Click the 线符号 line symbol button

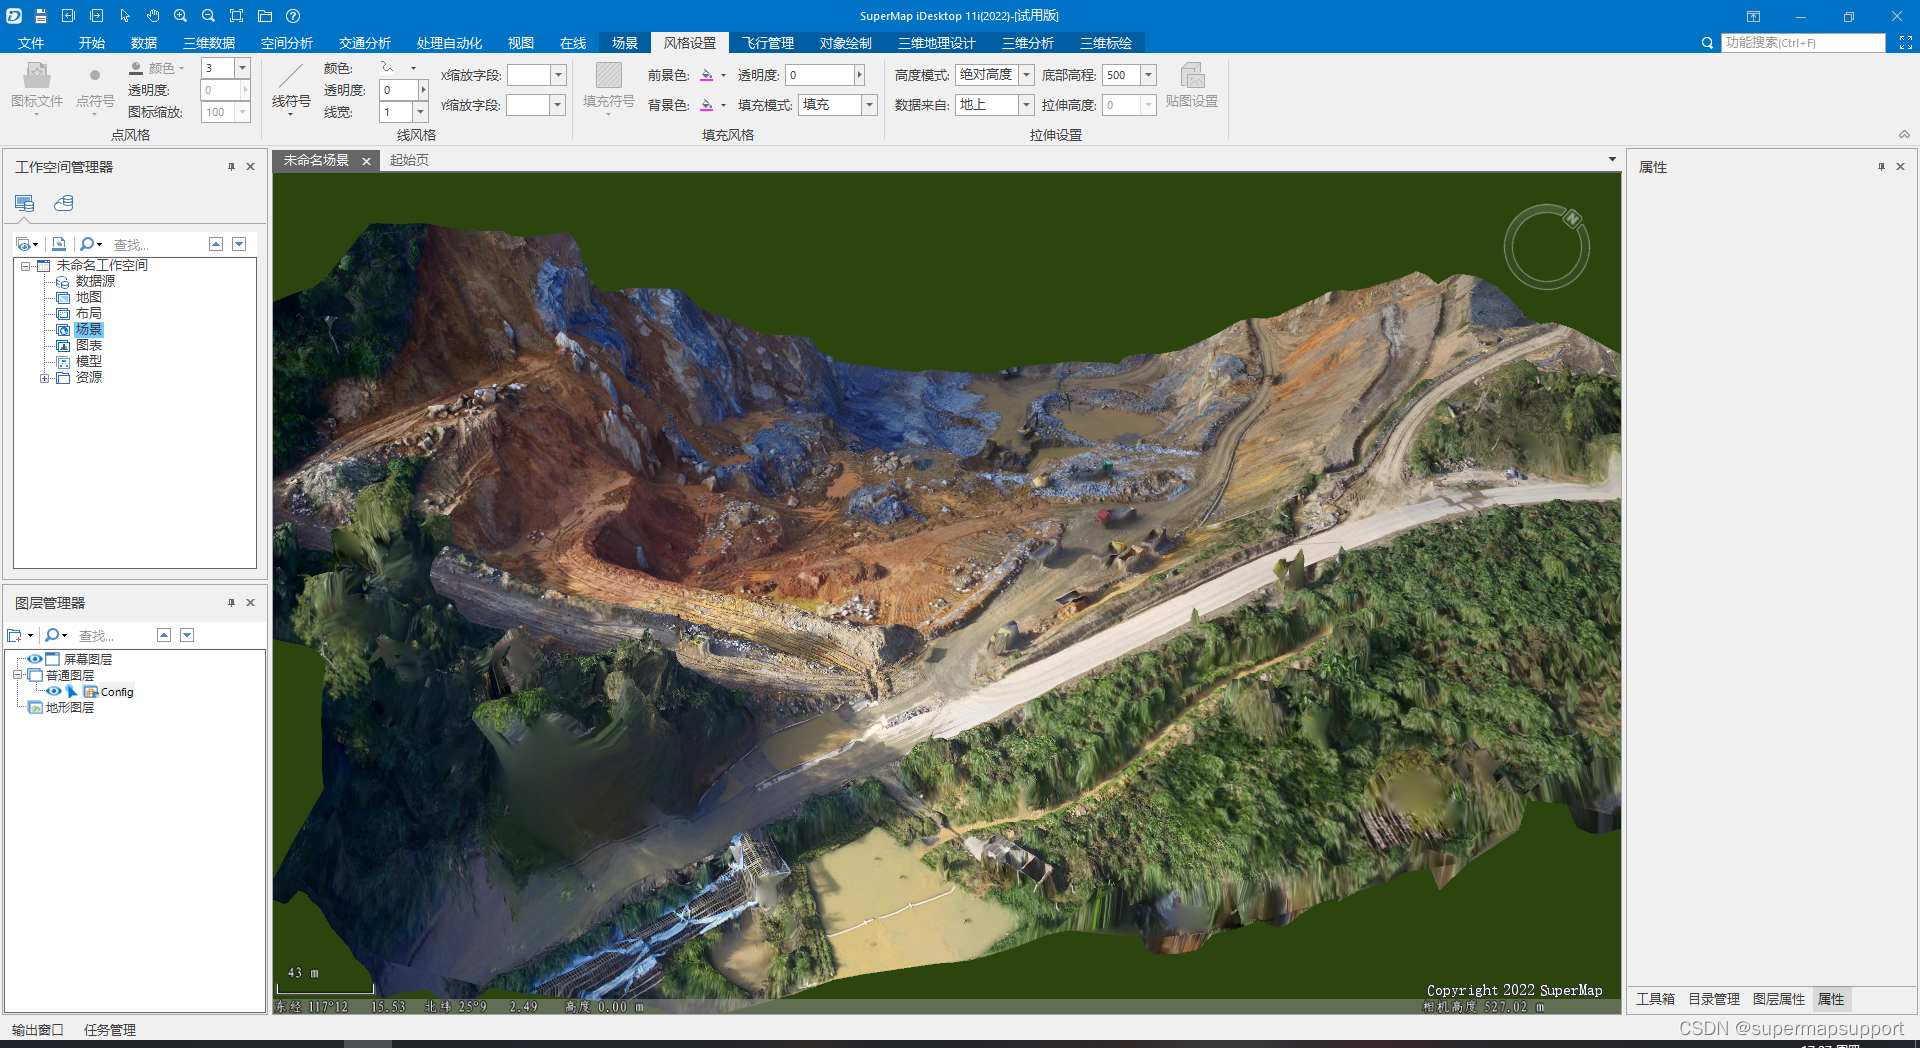point(291,87)
